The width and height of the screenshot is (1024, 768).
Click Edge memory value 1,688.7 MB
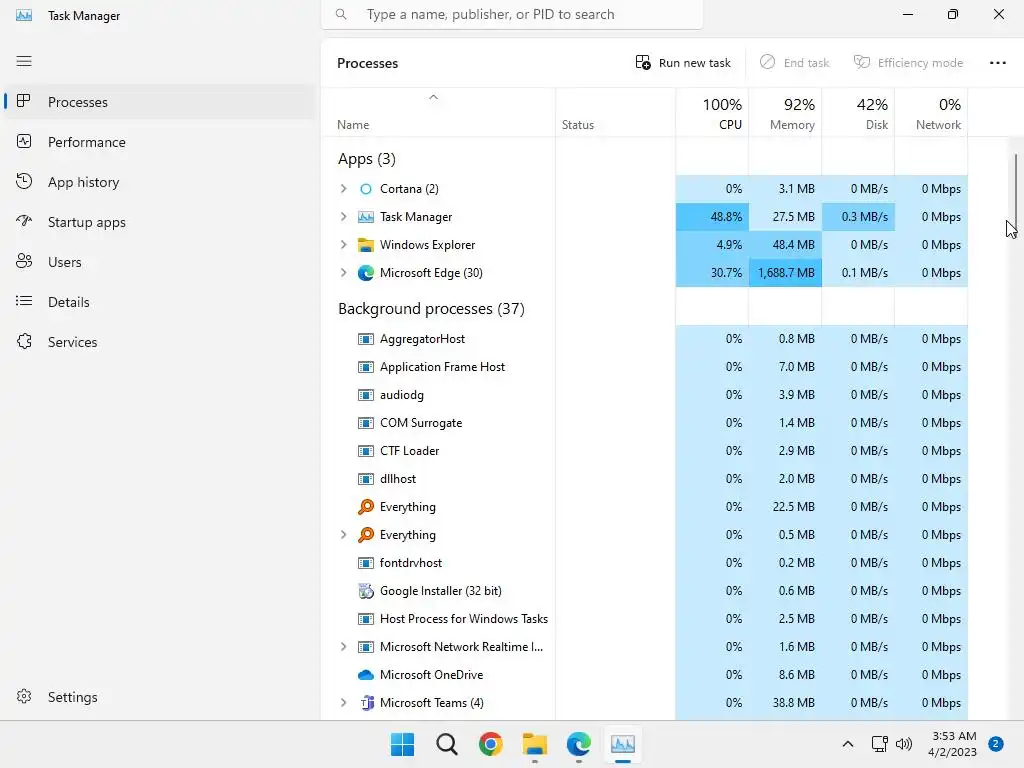point(786,273)
